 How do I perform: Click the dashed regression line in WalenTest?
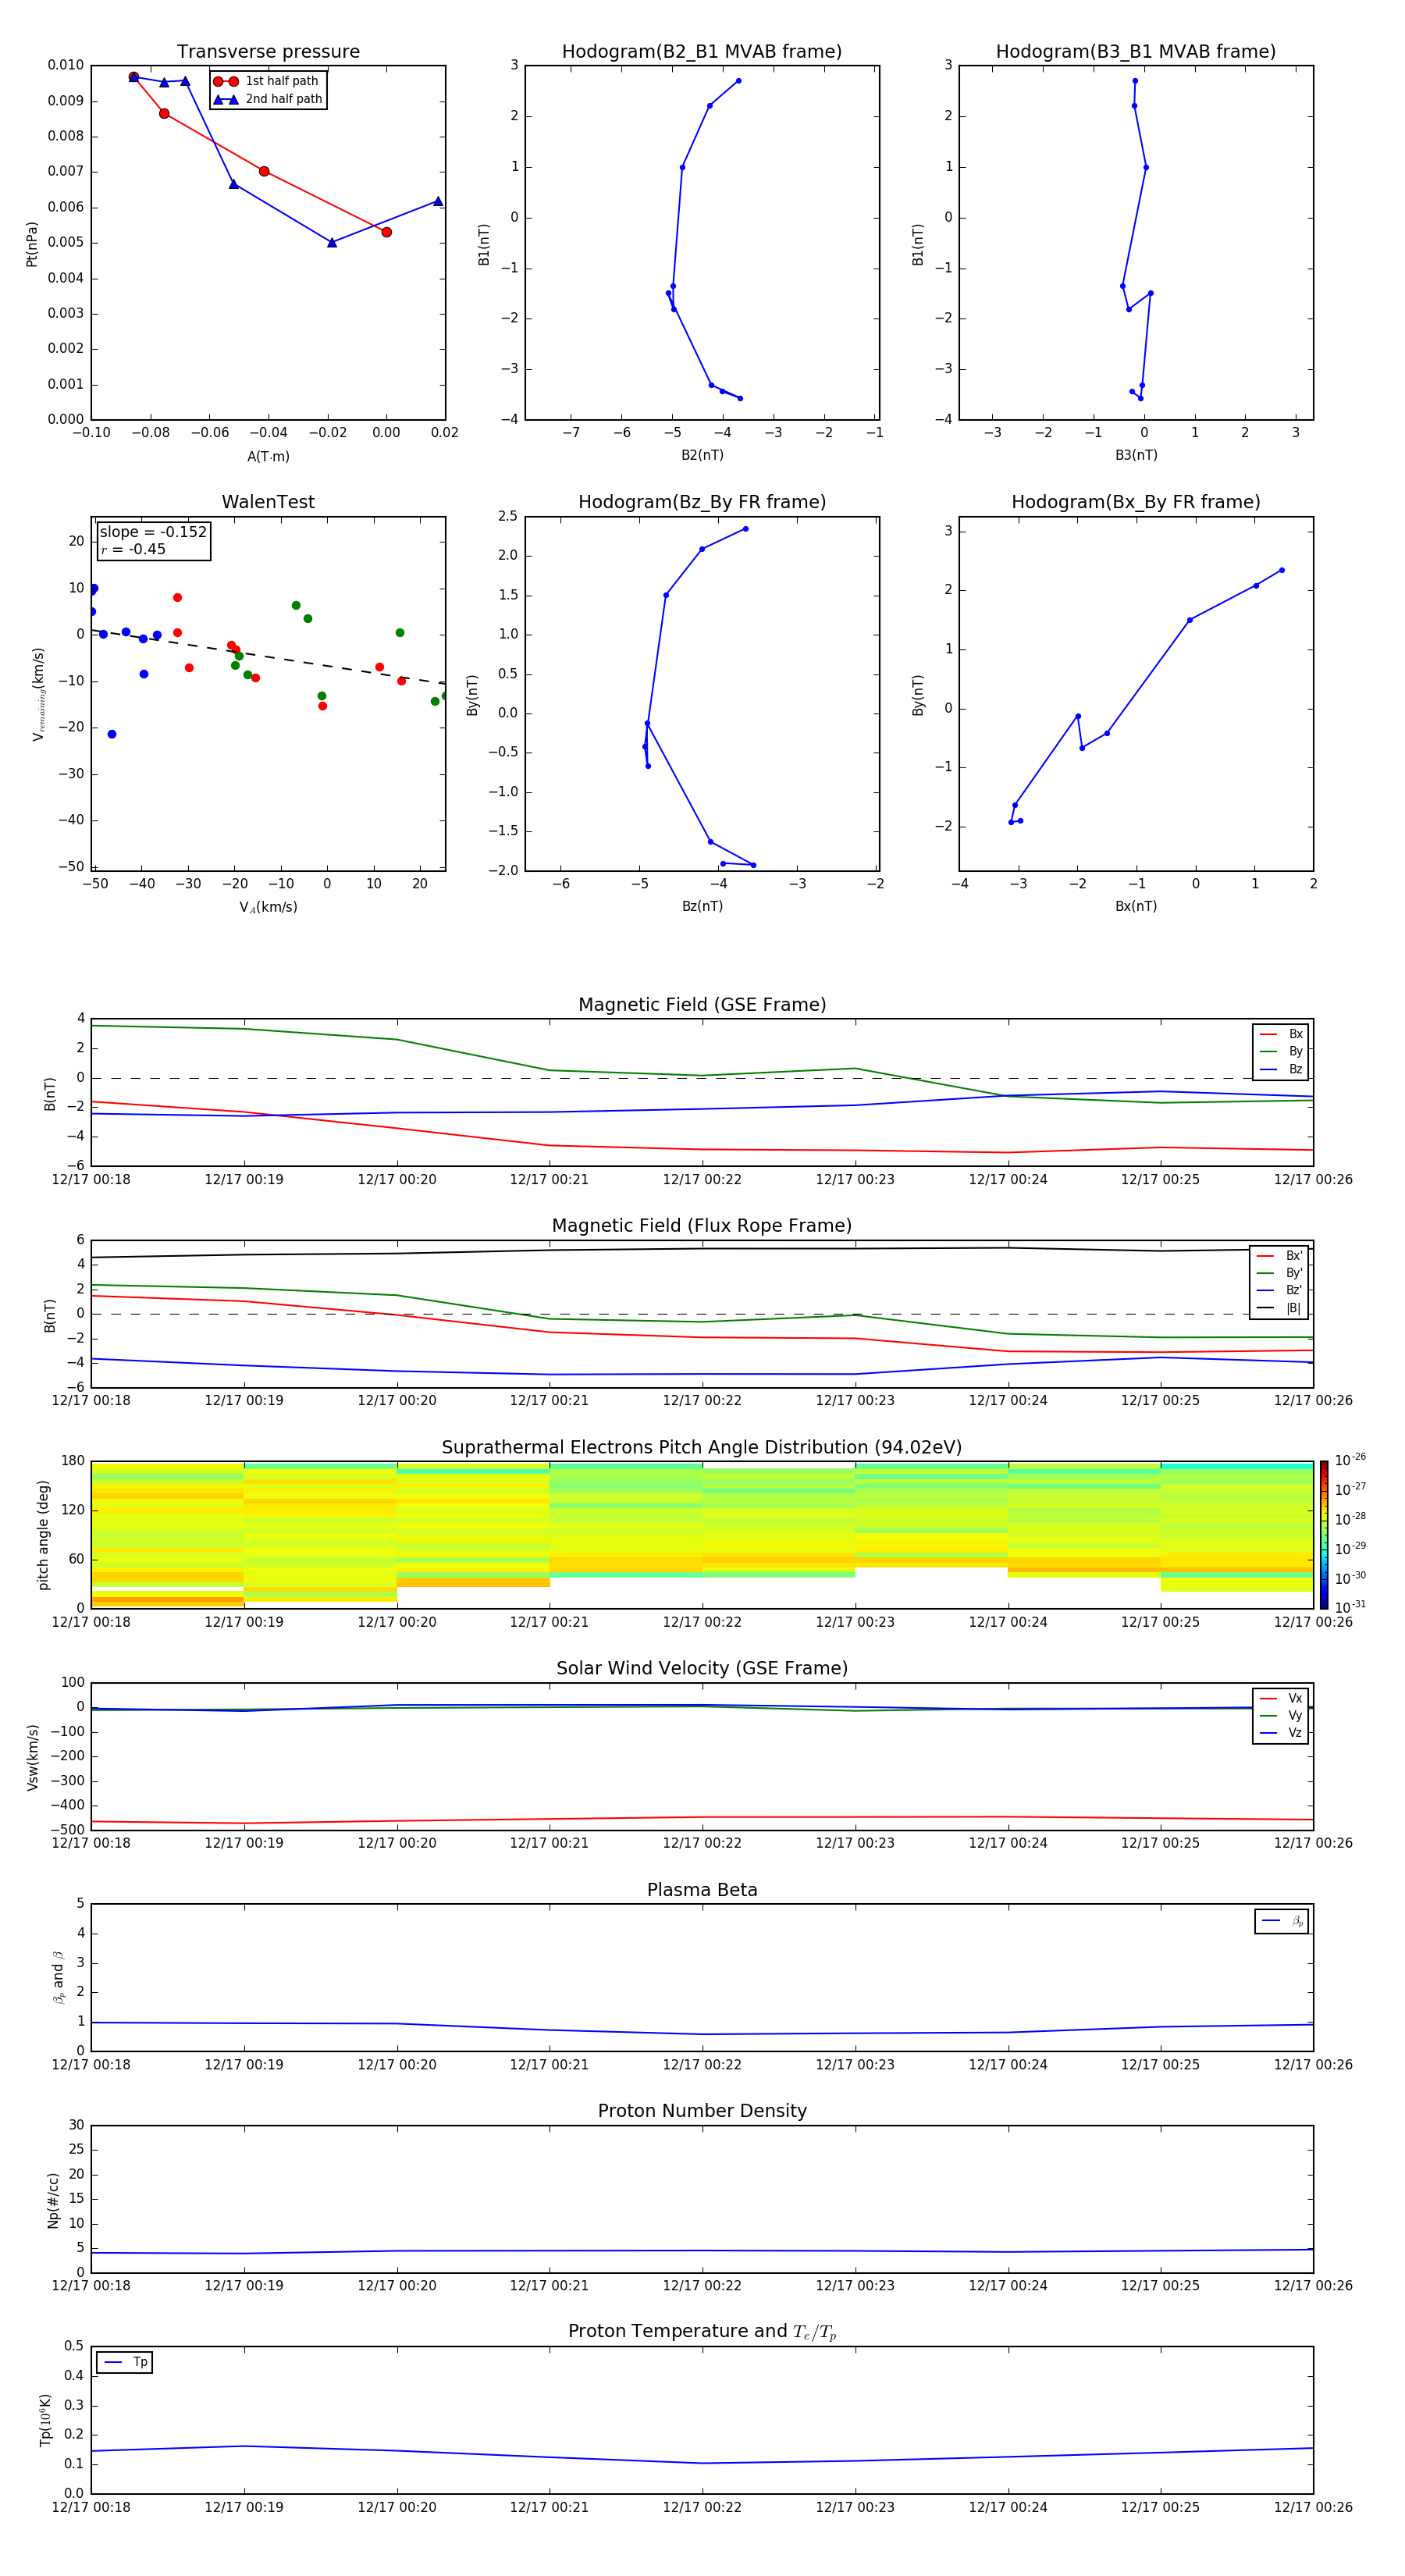point(268,657)
